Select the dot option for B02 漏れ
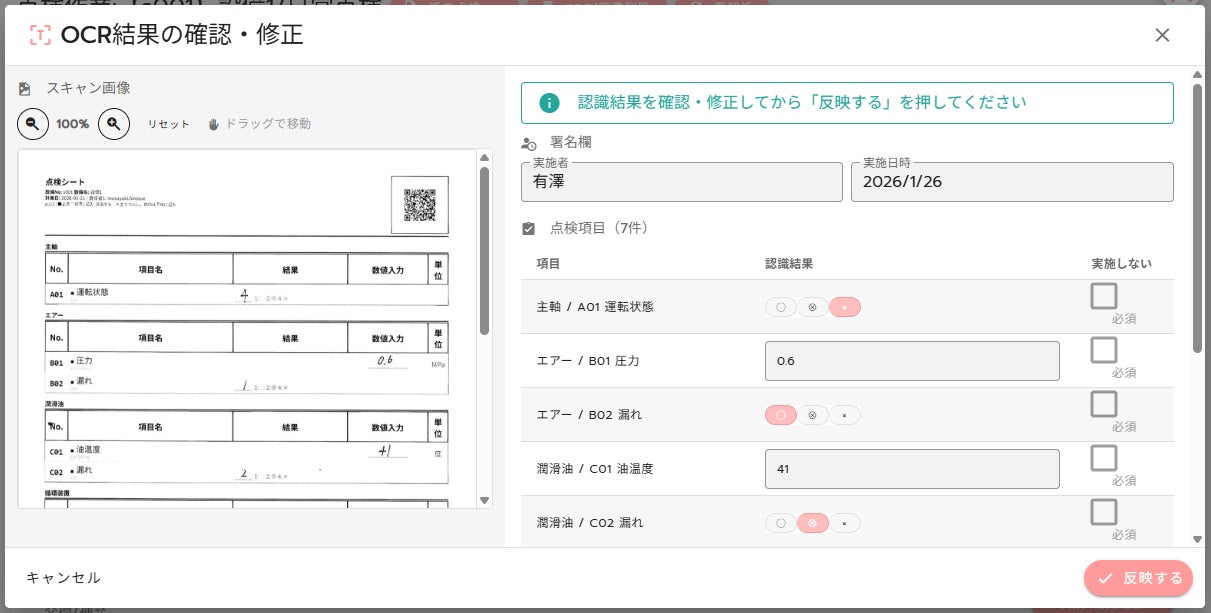This screenshot has height=613, width=1211. [x=845, y=415]
